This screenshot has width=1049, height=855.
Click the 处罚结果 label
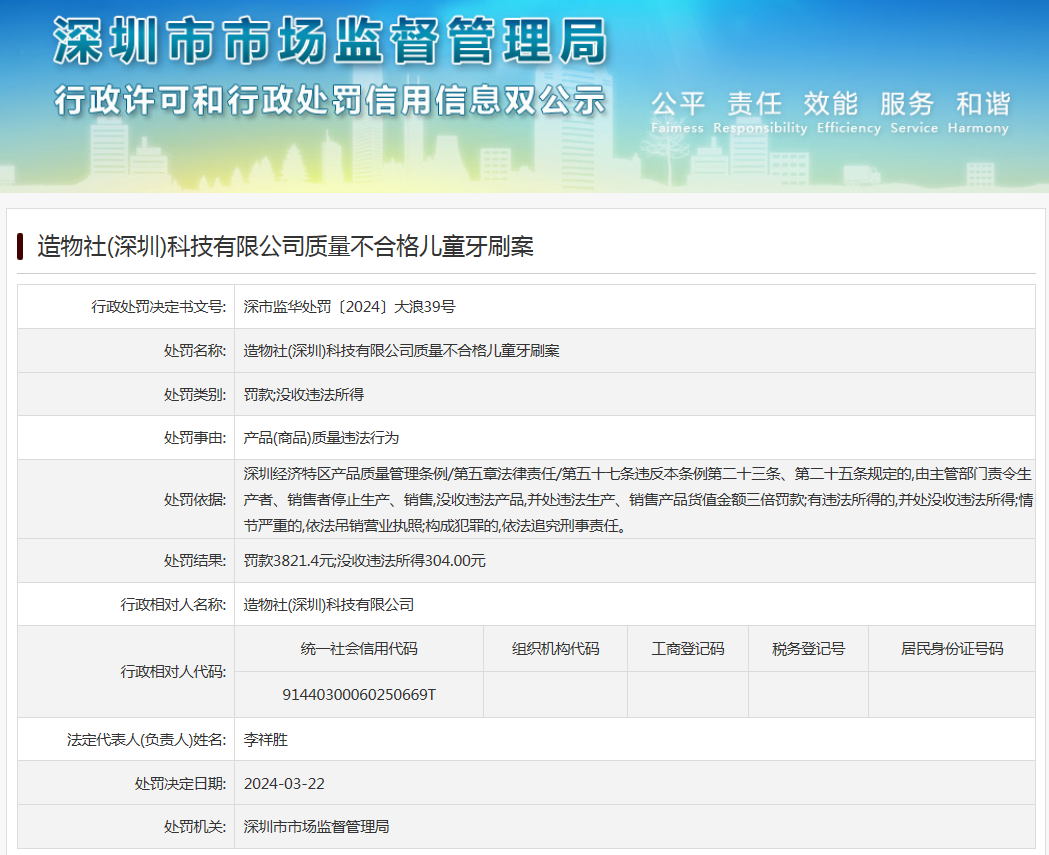(195, 561)
